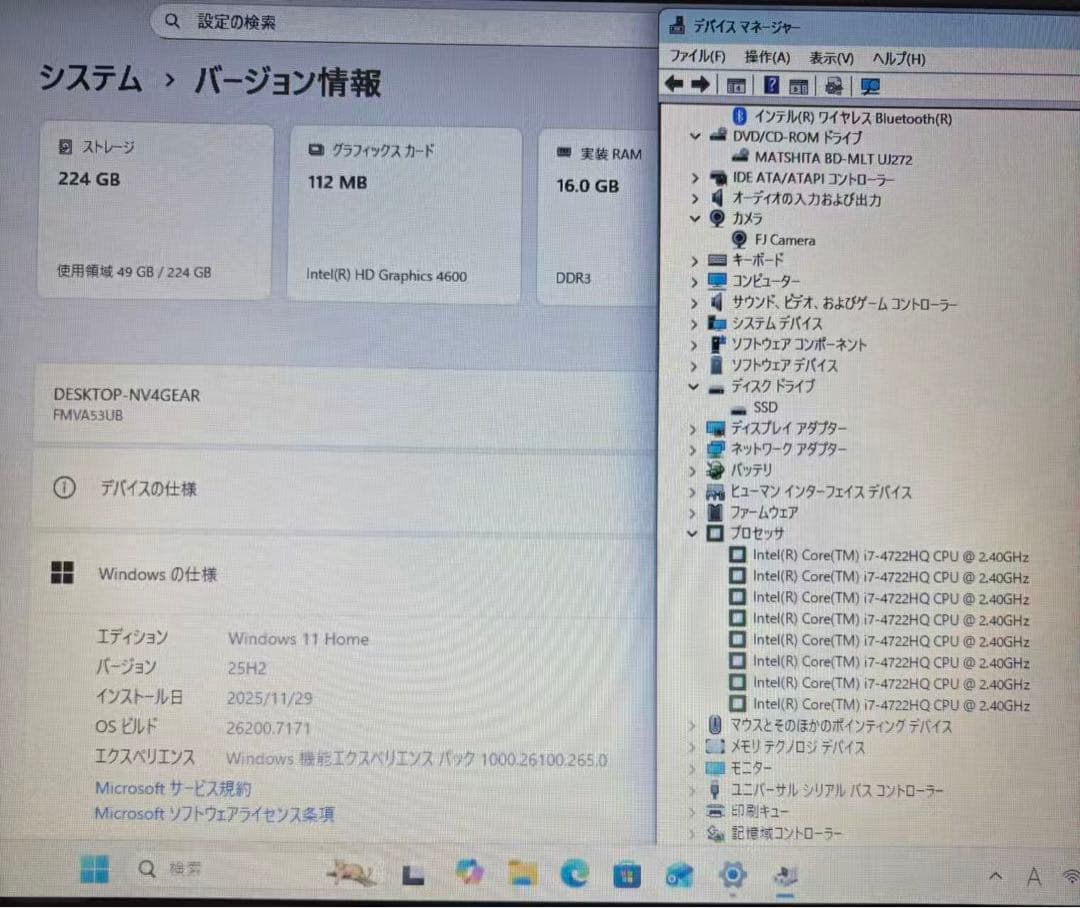Open the 操作(A) menu in Device Manager
The width and height of the screenshot is (1080, 908).
point(767,58)
